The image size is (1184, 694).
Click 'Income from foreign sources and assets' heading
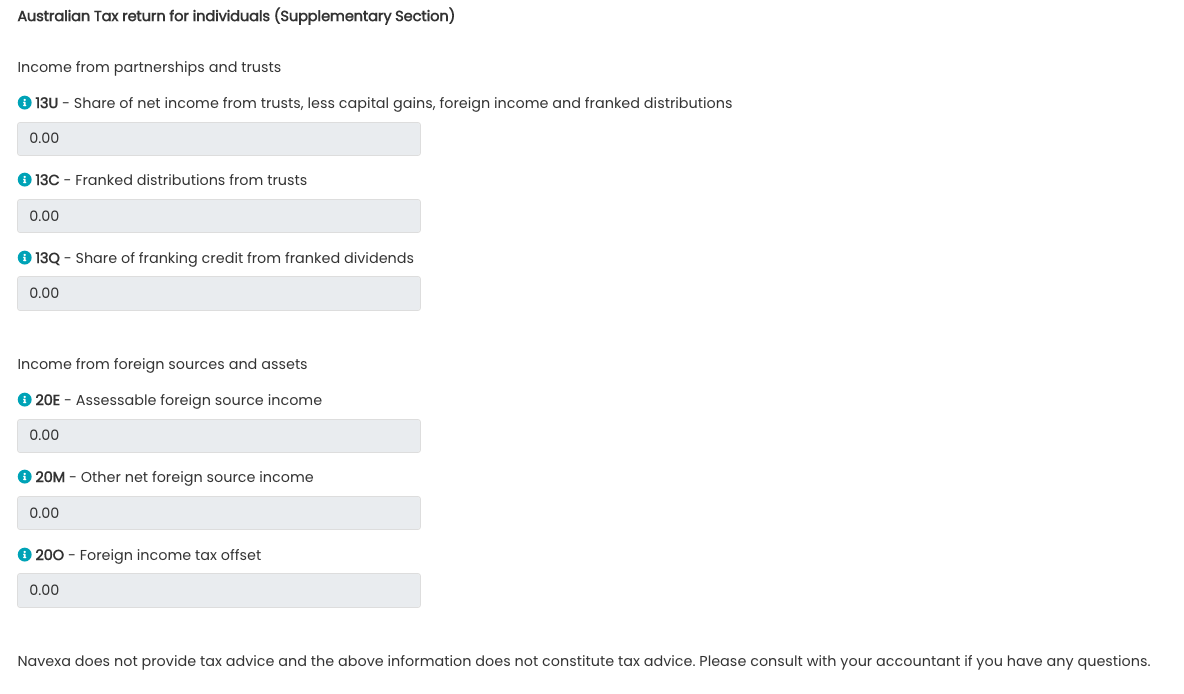tap(162, 364)
